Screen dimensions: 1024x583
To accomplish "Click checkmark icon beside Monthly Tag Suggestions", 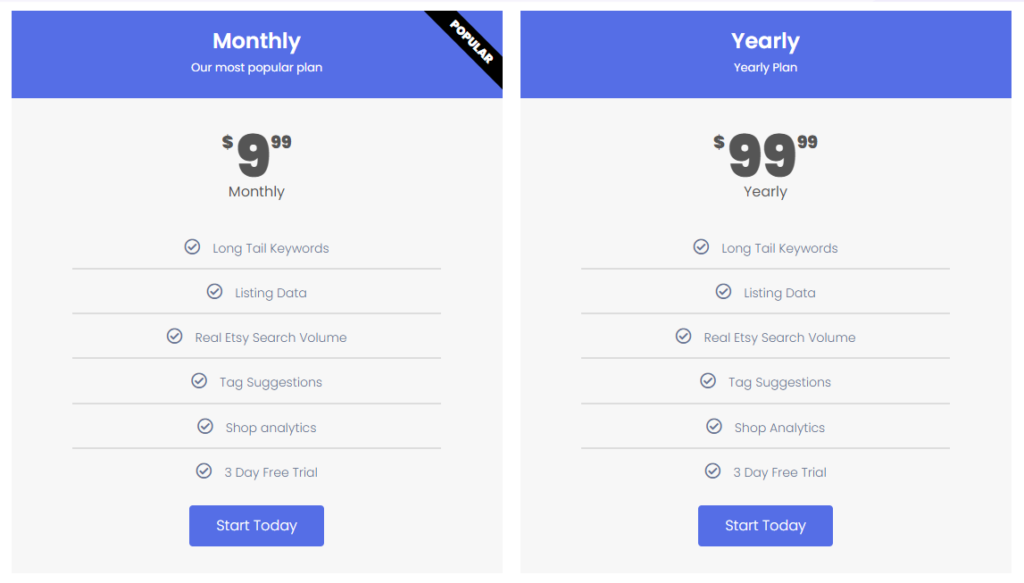I will click(199, 381).
